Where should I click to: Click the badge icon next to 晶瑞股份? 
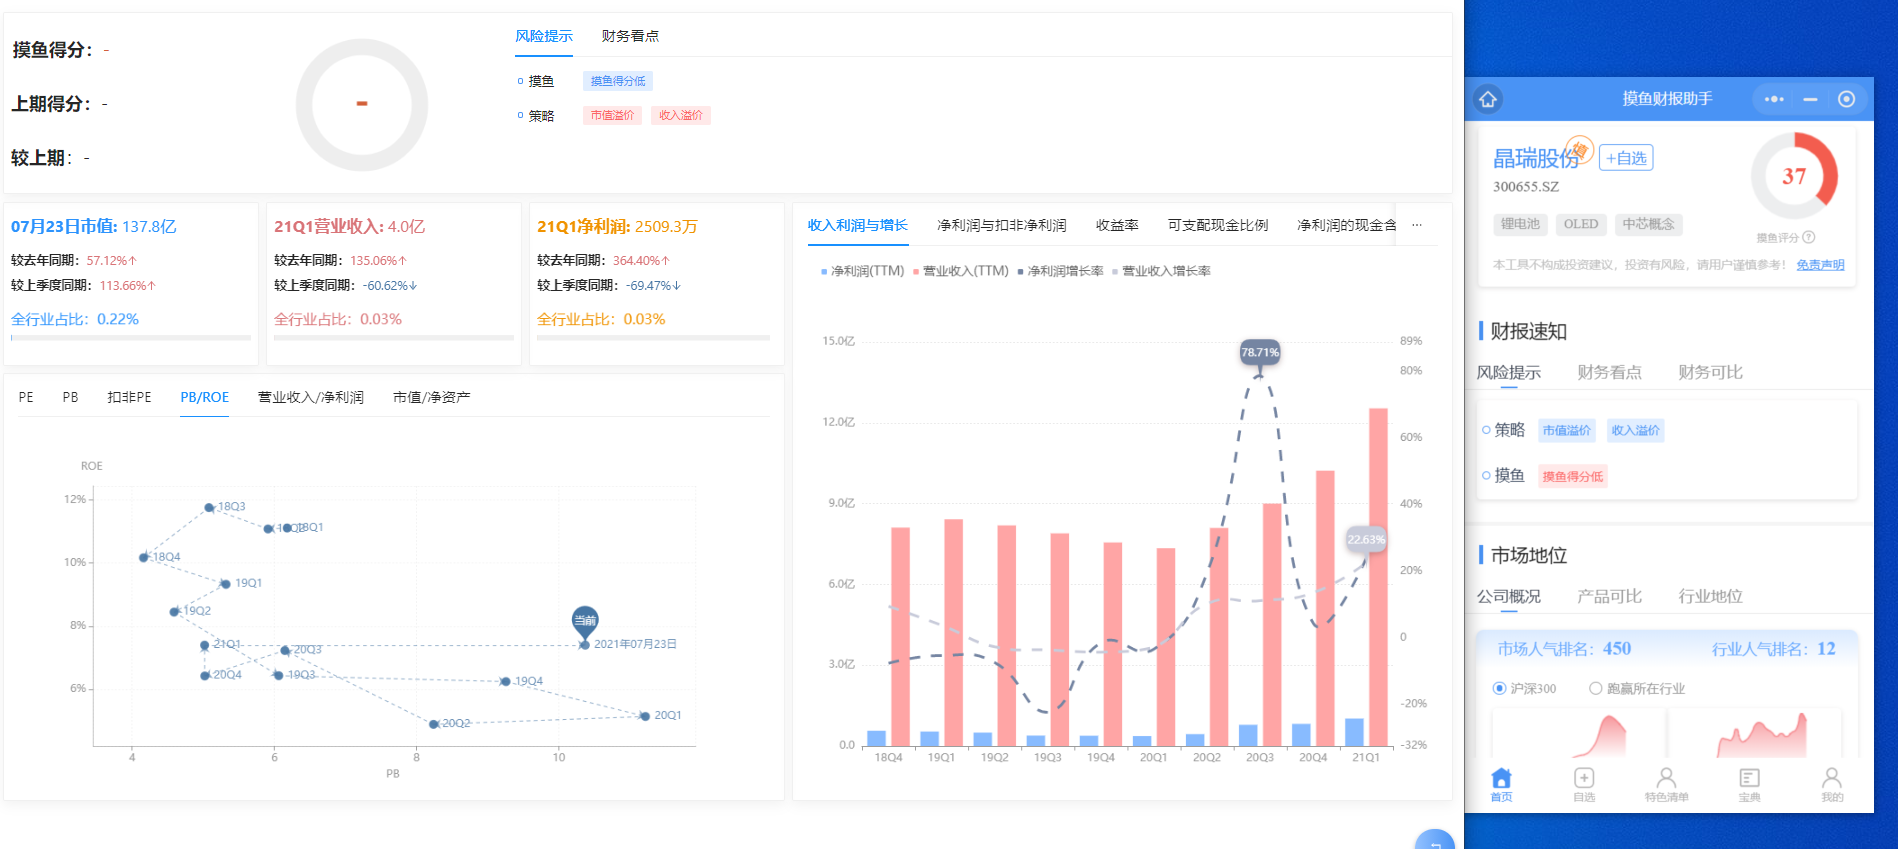[1580, 149]
